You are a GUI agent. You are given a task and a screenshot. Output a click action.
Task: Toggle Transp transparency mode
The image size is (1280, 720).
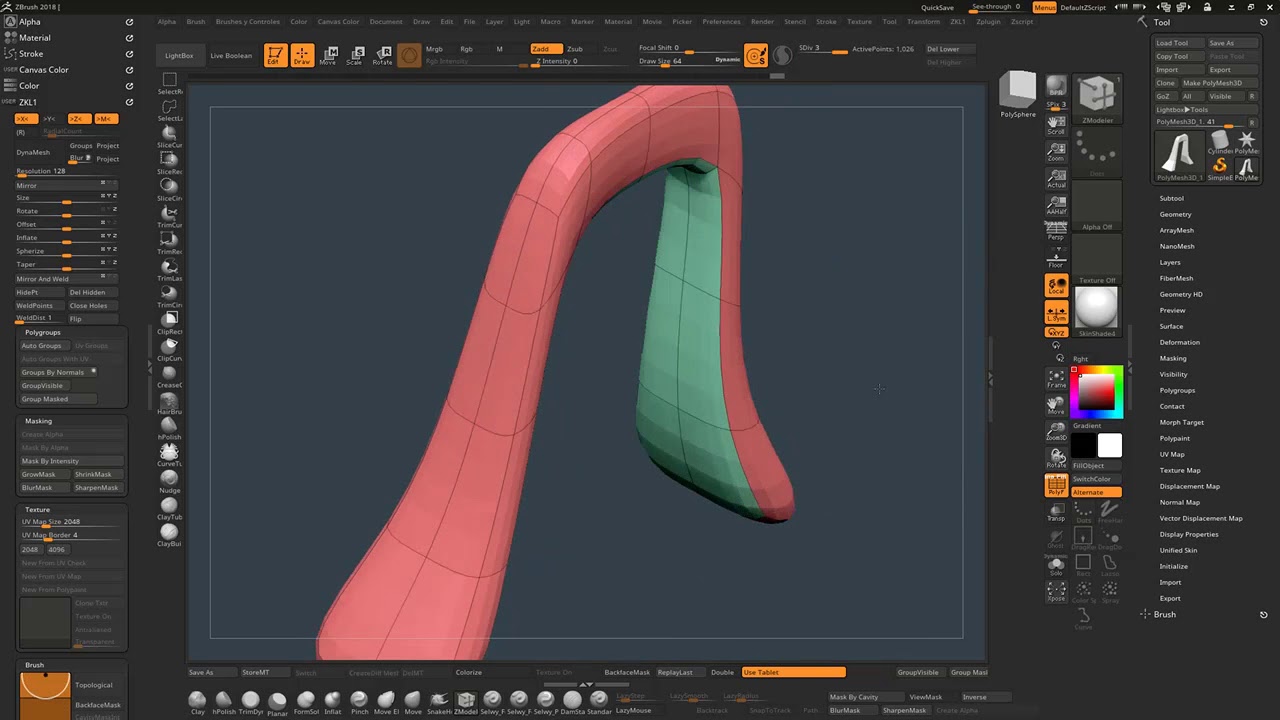tap(1056, 512)
